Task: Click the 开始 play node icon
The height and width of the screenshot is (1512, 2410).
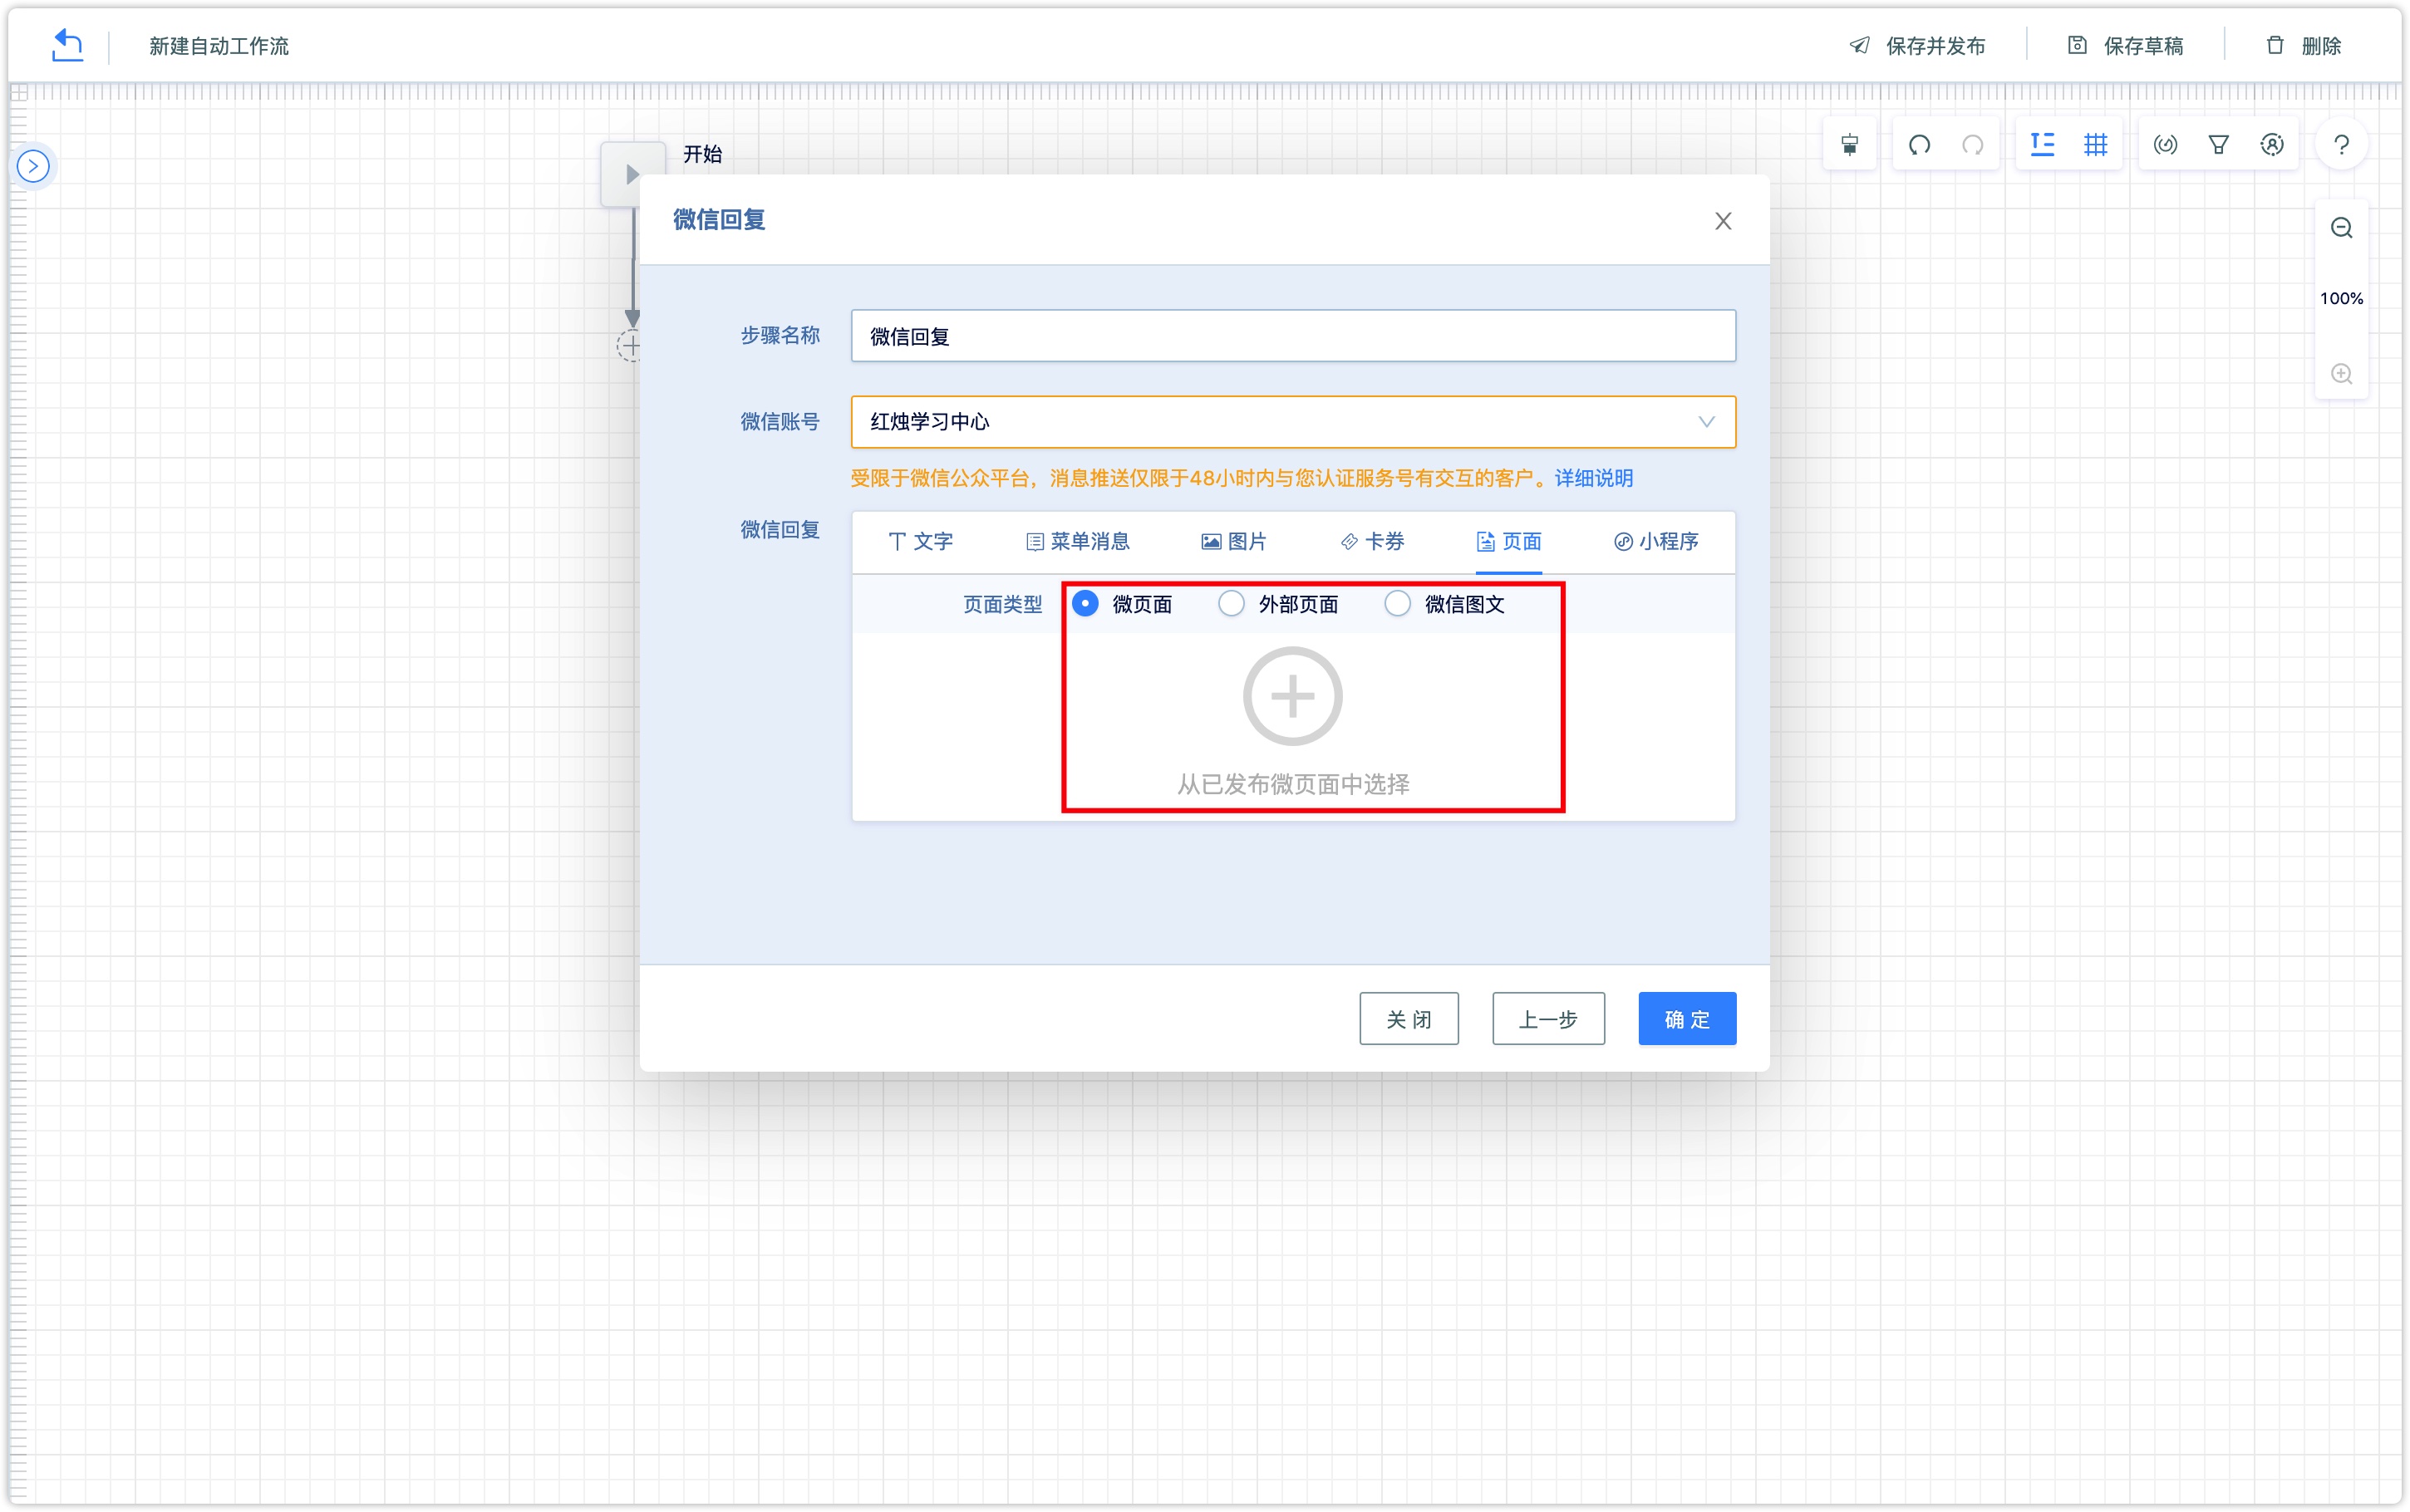Action: click(632, 174)
